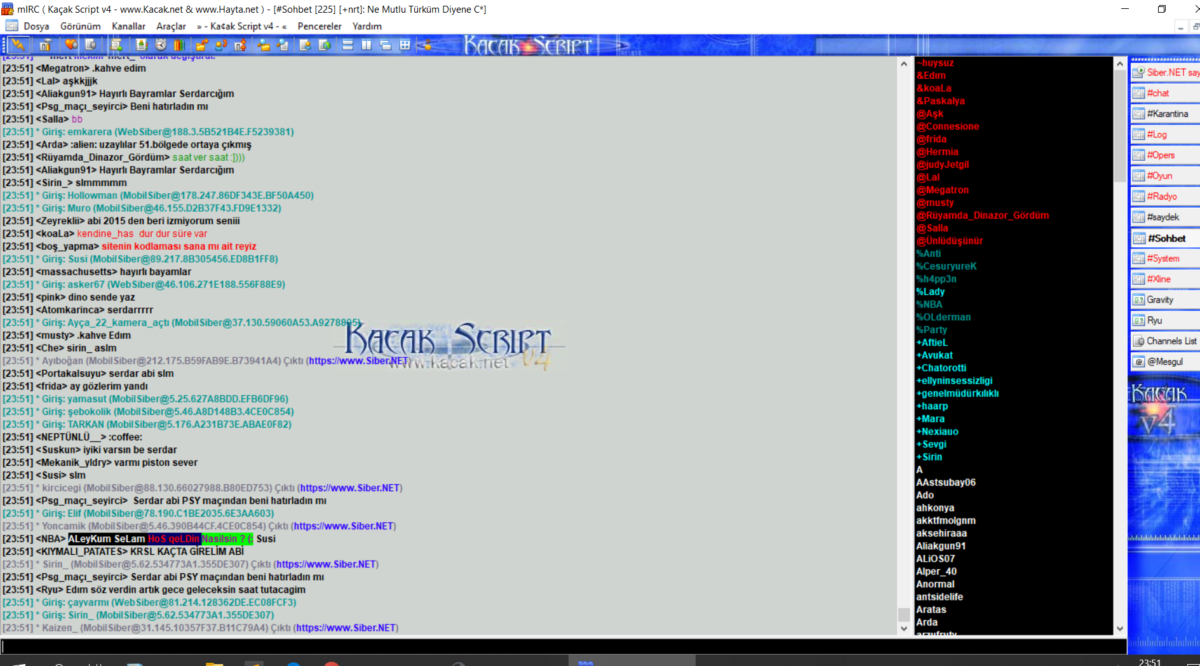Image resolution: width=1200 pixels, height=666 pixels.
Task: Open Received Files toolbar icon
Action: tap(264, 45)
